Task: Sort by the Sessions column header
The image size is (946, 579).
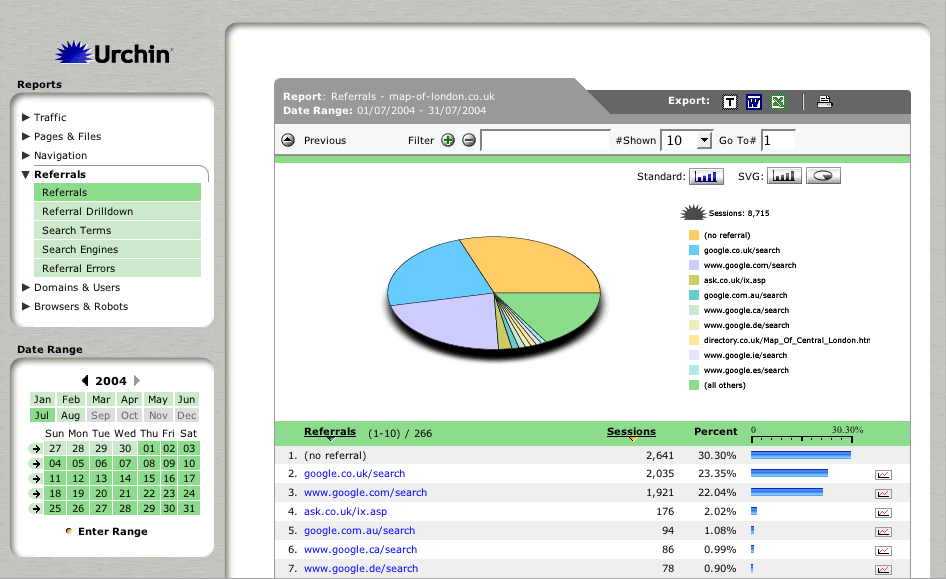Action: (631, 432)
